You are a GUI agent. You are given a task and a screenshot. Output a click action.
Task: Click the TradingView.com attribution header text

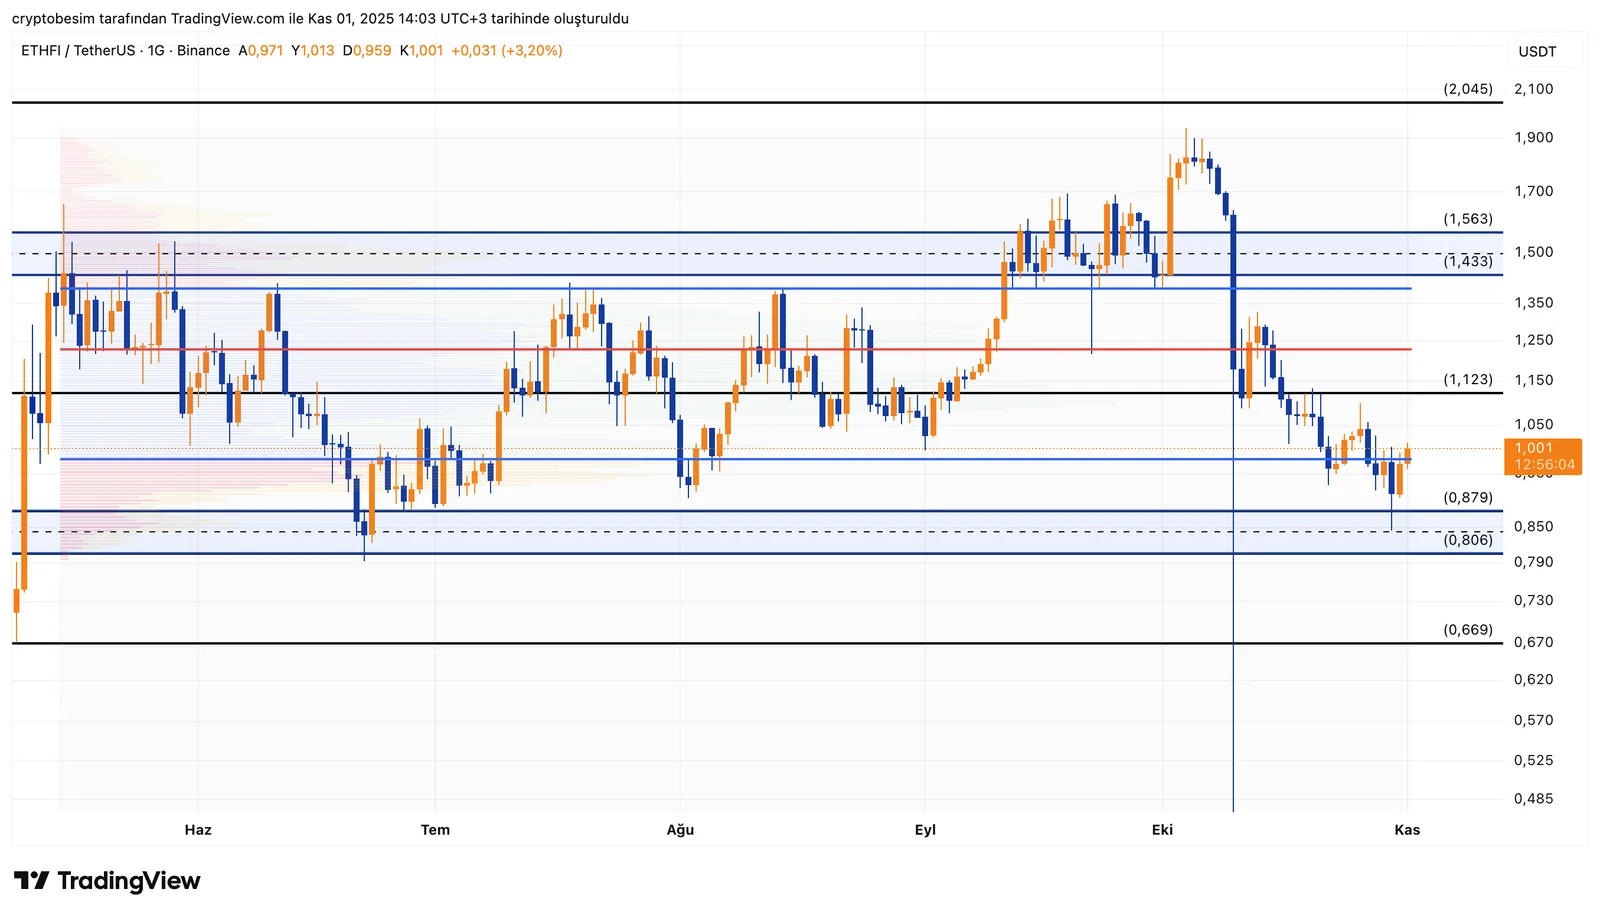coord(320,19)
